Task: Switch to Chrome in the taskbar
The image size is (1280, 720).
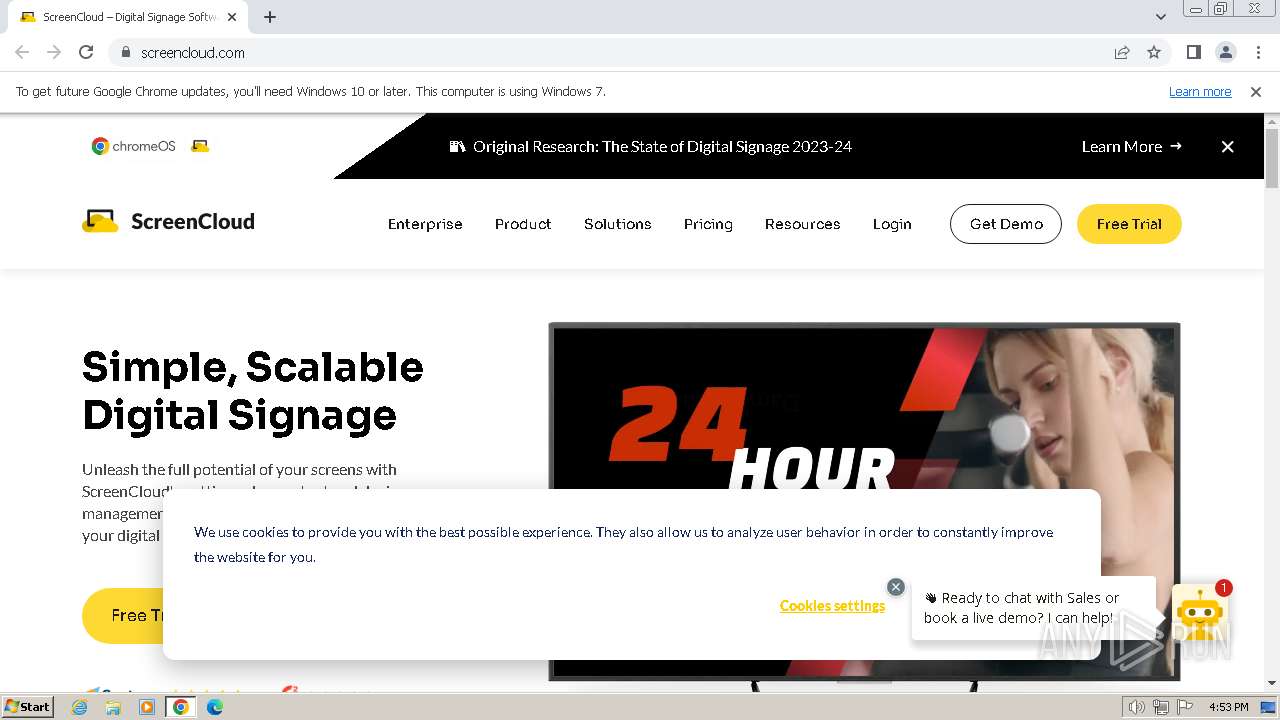Action: 181,707
